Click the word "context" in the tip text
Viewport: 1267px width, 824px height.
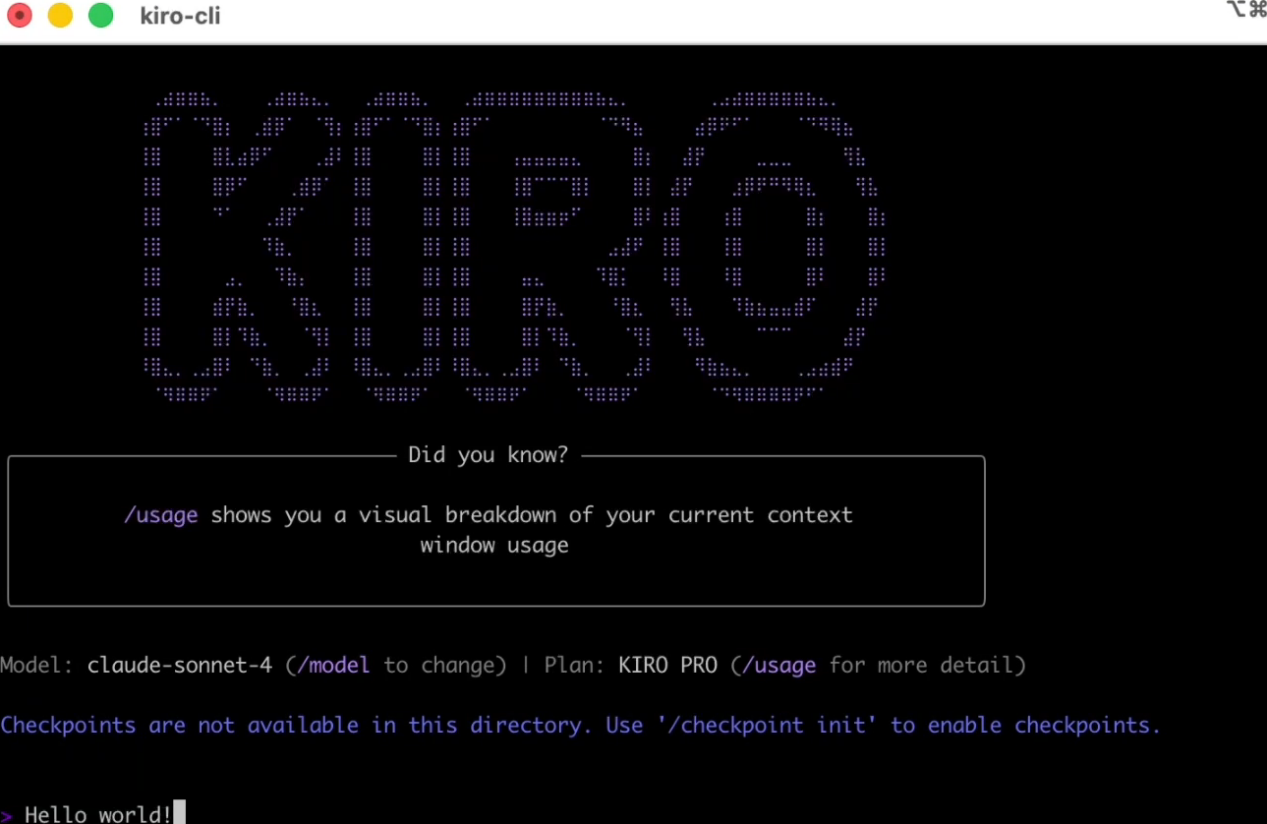tap(810, 515)
